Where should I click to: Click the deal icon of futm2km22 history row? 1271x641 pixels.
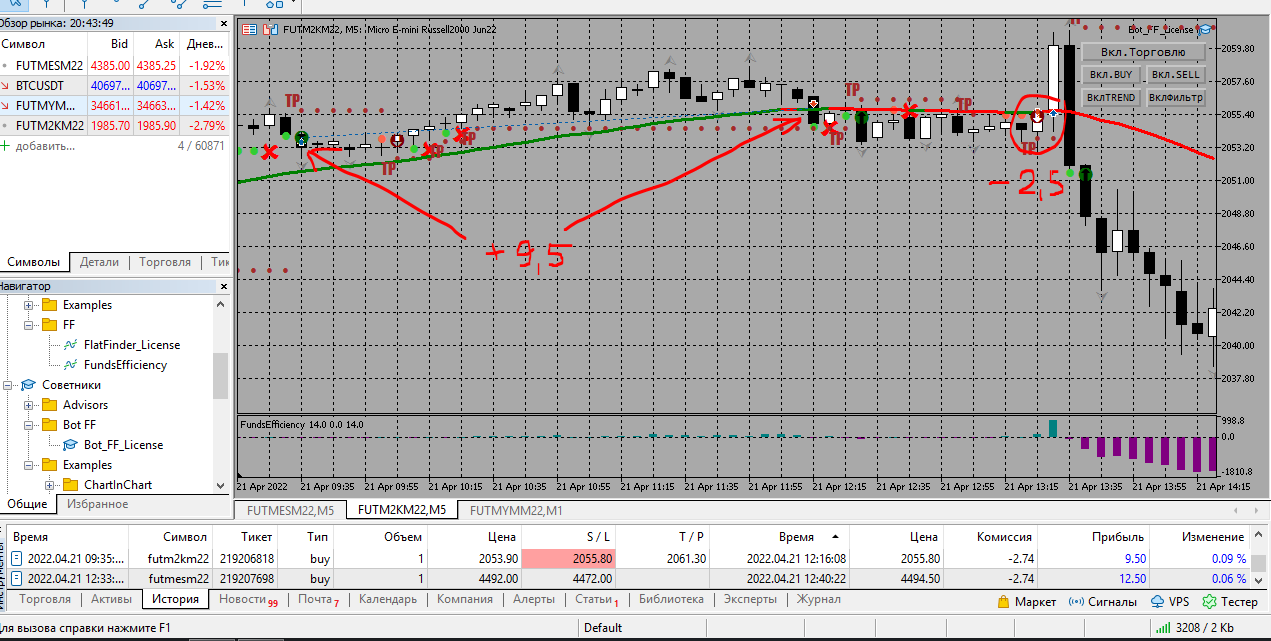click(16, 559)
